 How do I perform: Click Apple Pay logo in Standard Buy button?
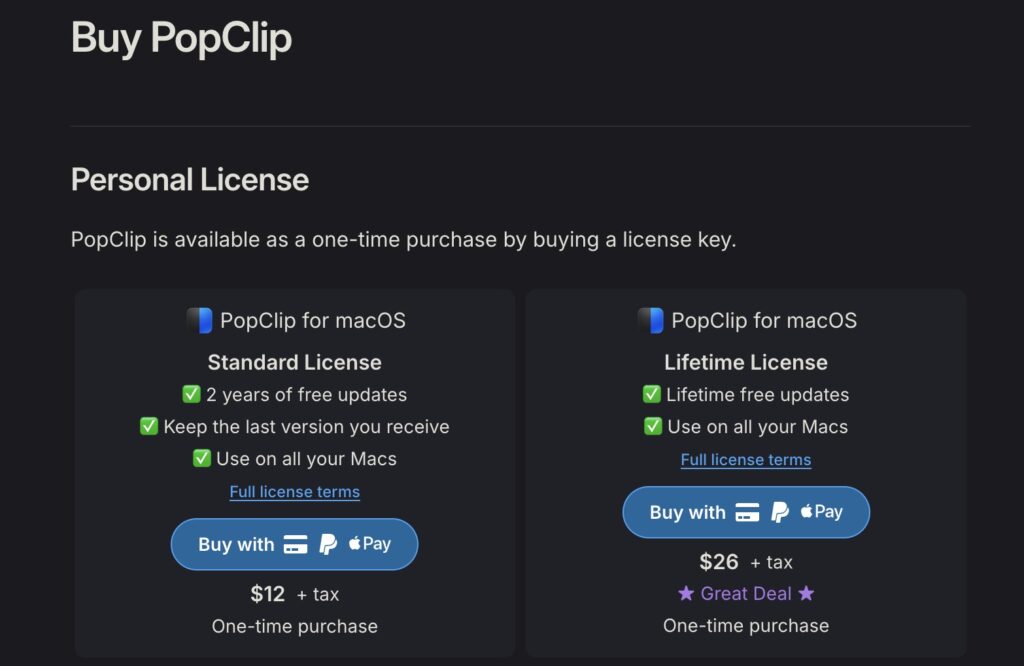(370, 544)
